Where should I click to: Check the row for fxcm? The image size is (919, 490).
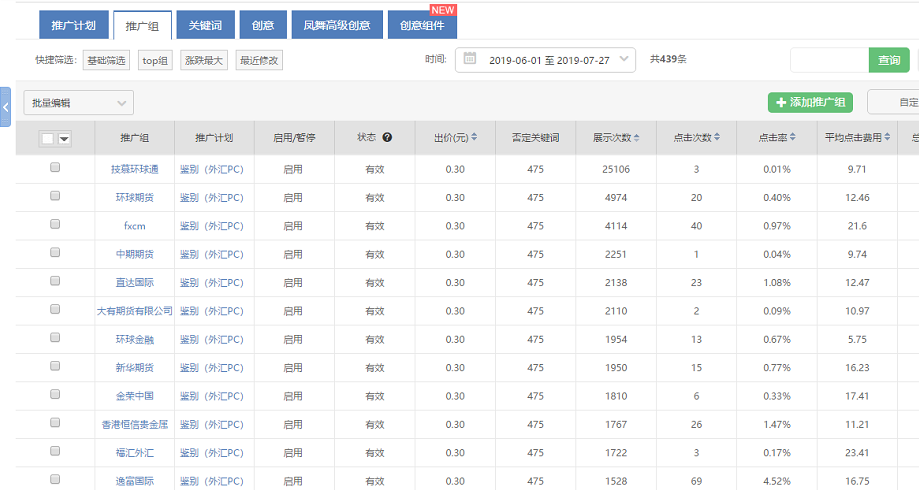pyautogui.click(x=55, y=224)
